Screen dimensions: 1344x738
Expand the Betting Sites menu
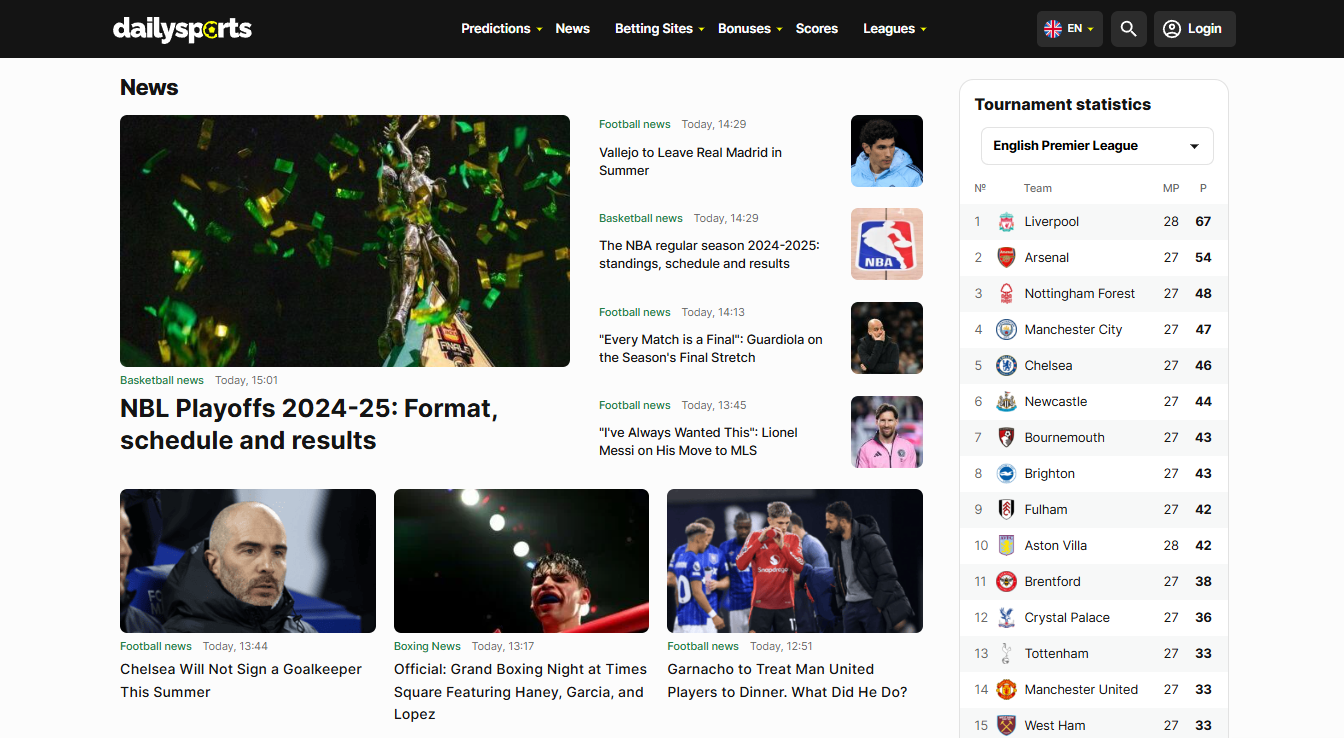(x=660, y=29)
